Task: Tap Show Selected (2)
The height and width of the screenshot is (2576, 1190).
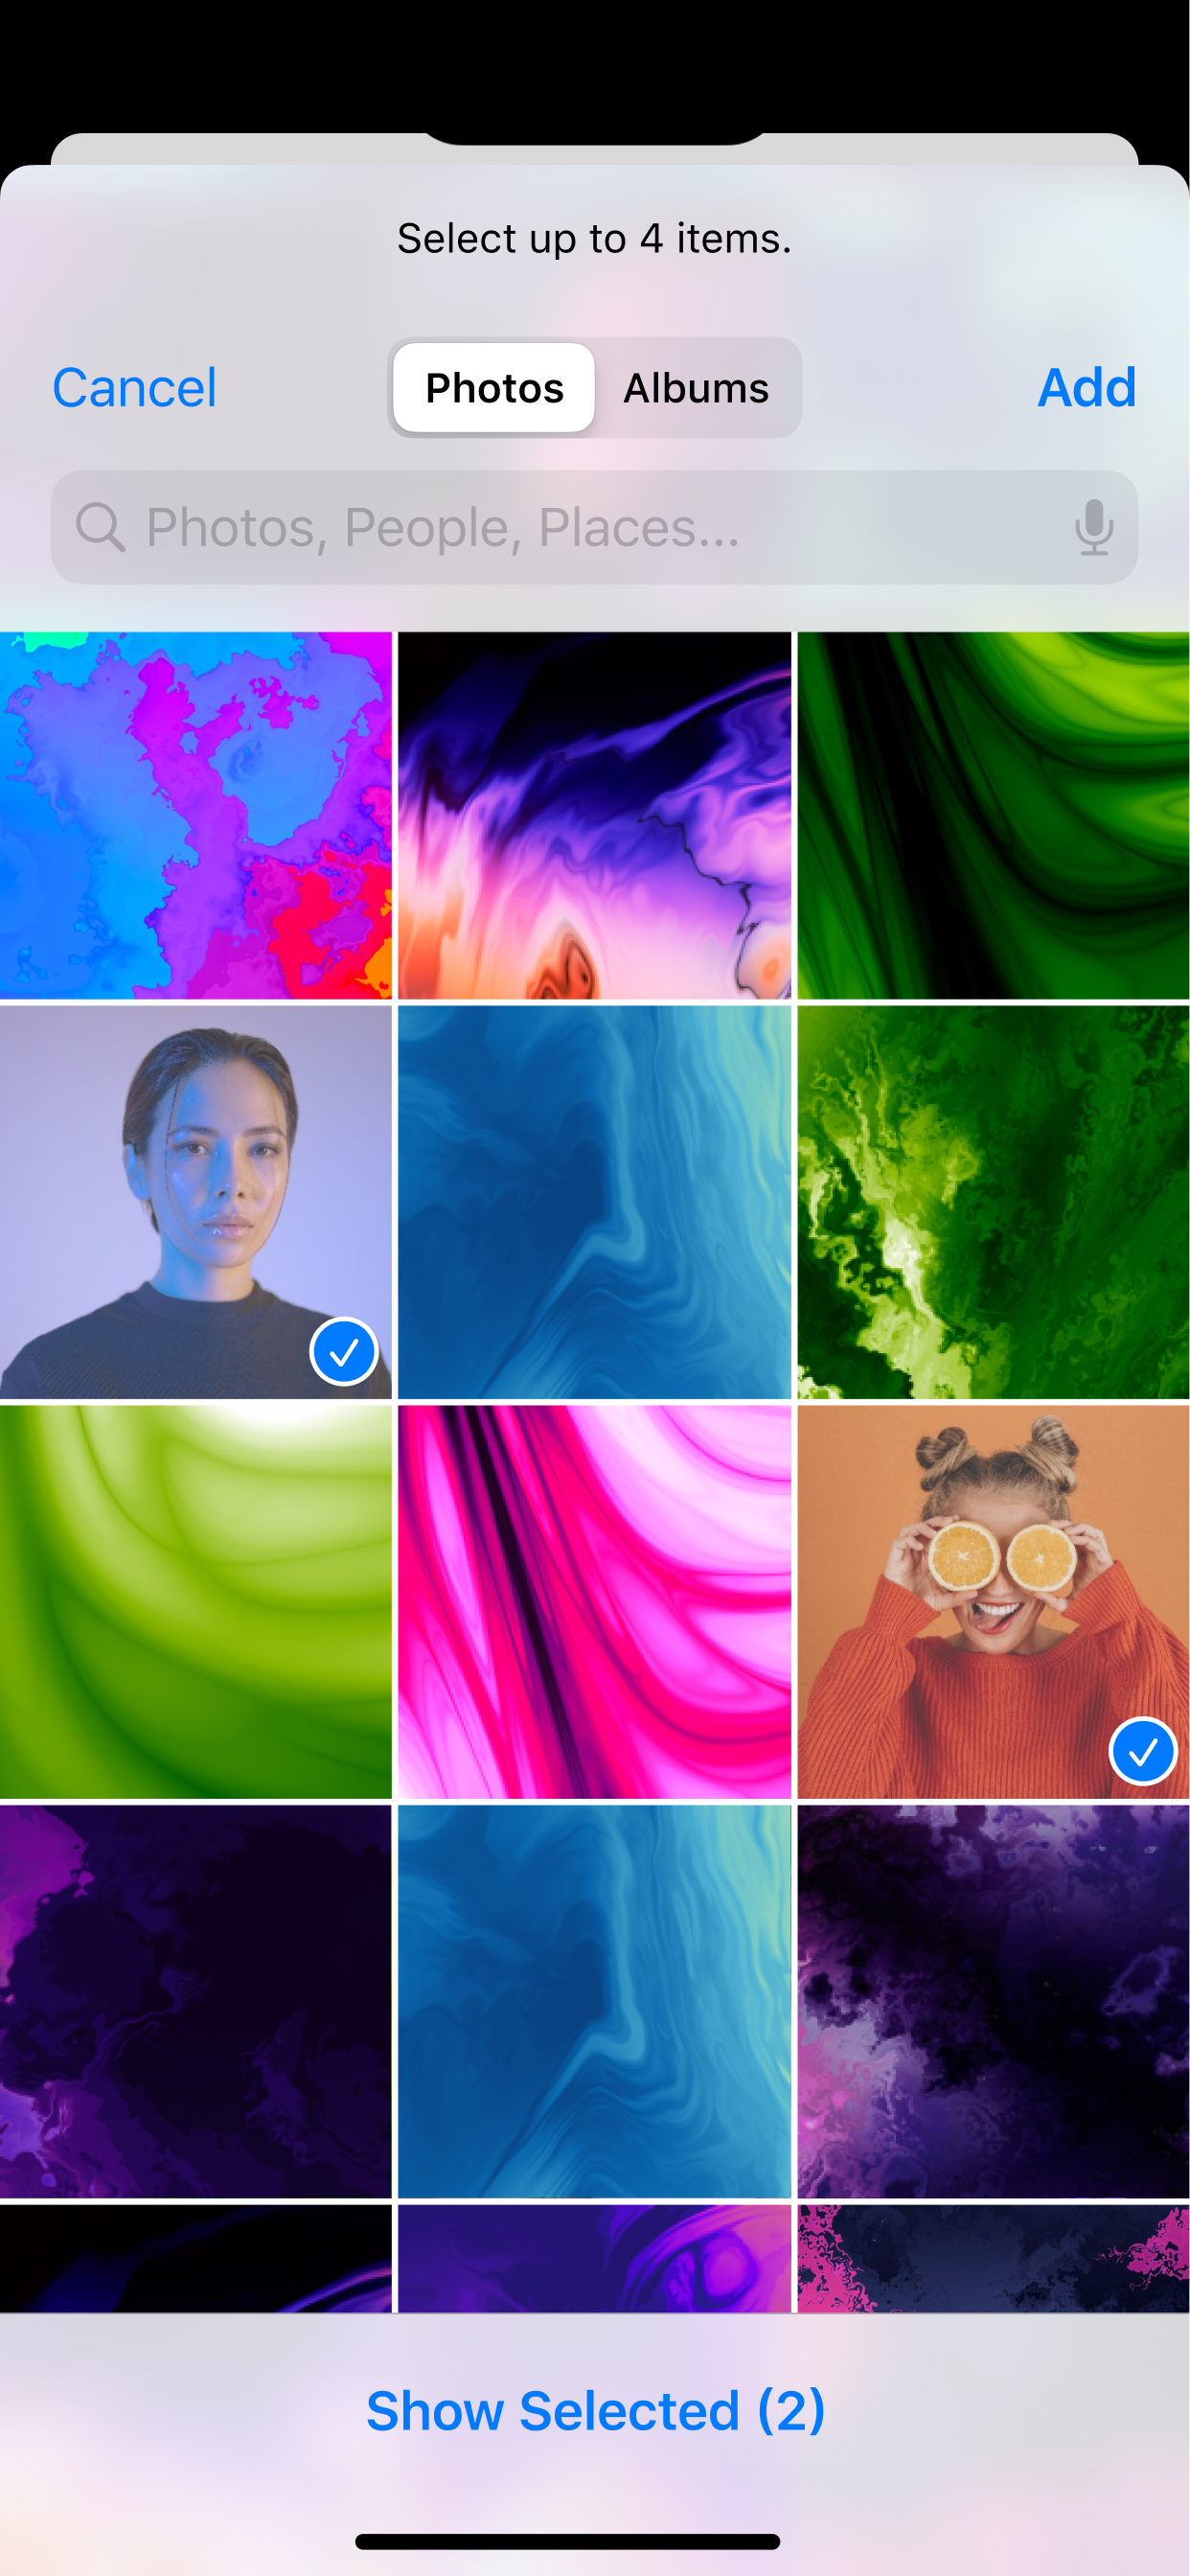Action: pos(595,2410)
